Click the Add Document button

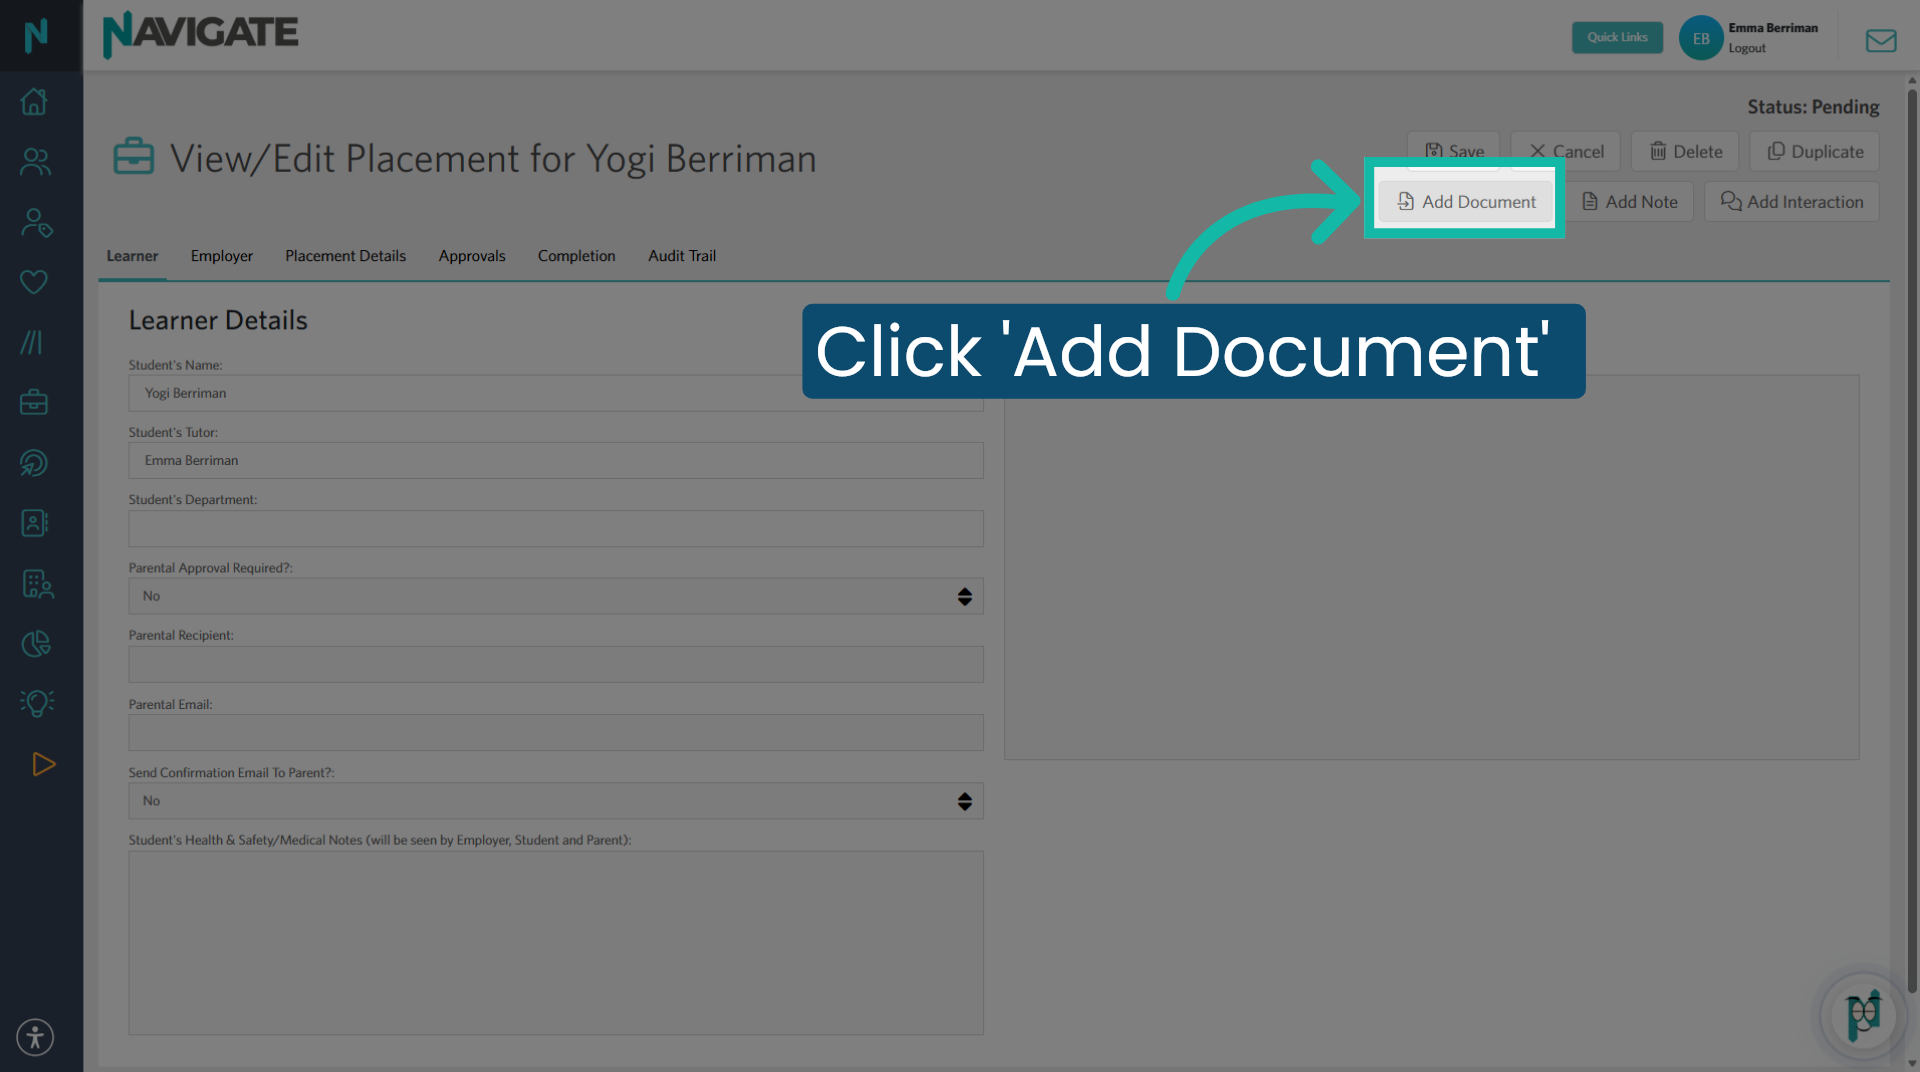(x=1465, y=201)
